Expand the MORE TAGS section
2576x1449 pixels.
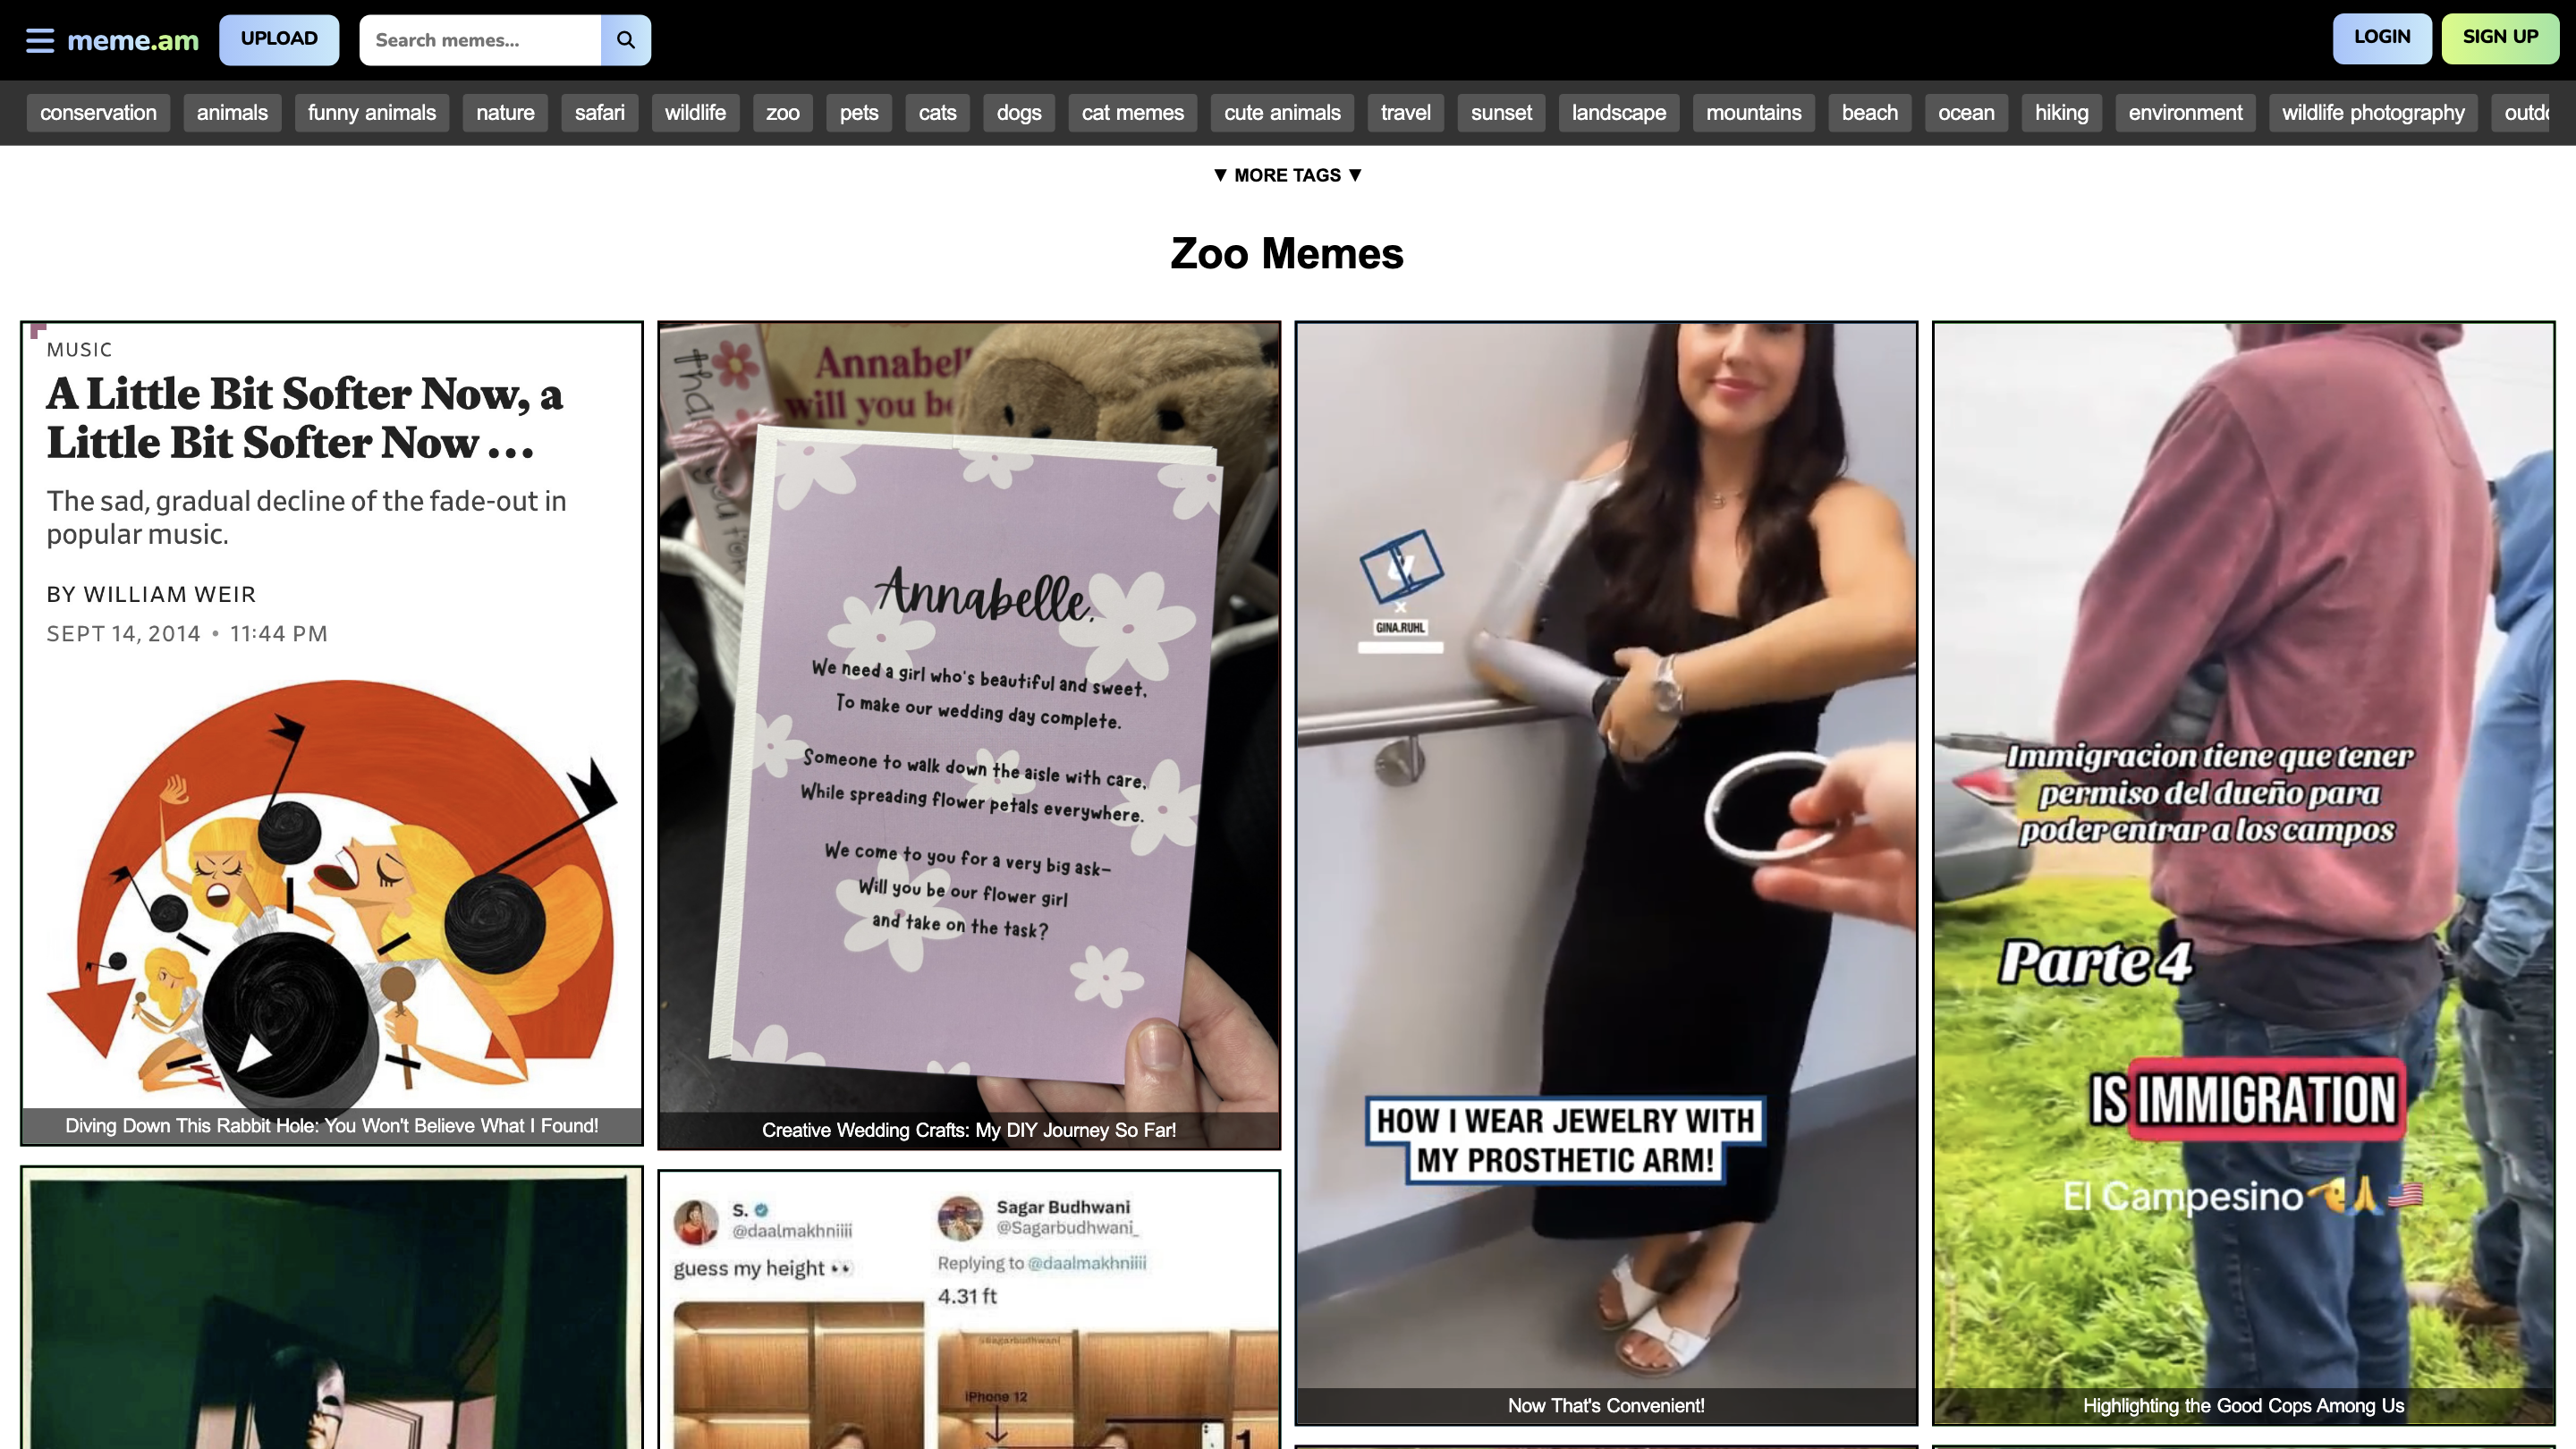point(1287,175)
